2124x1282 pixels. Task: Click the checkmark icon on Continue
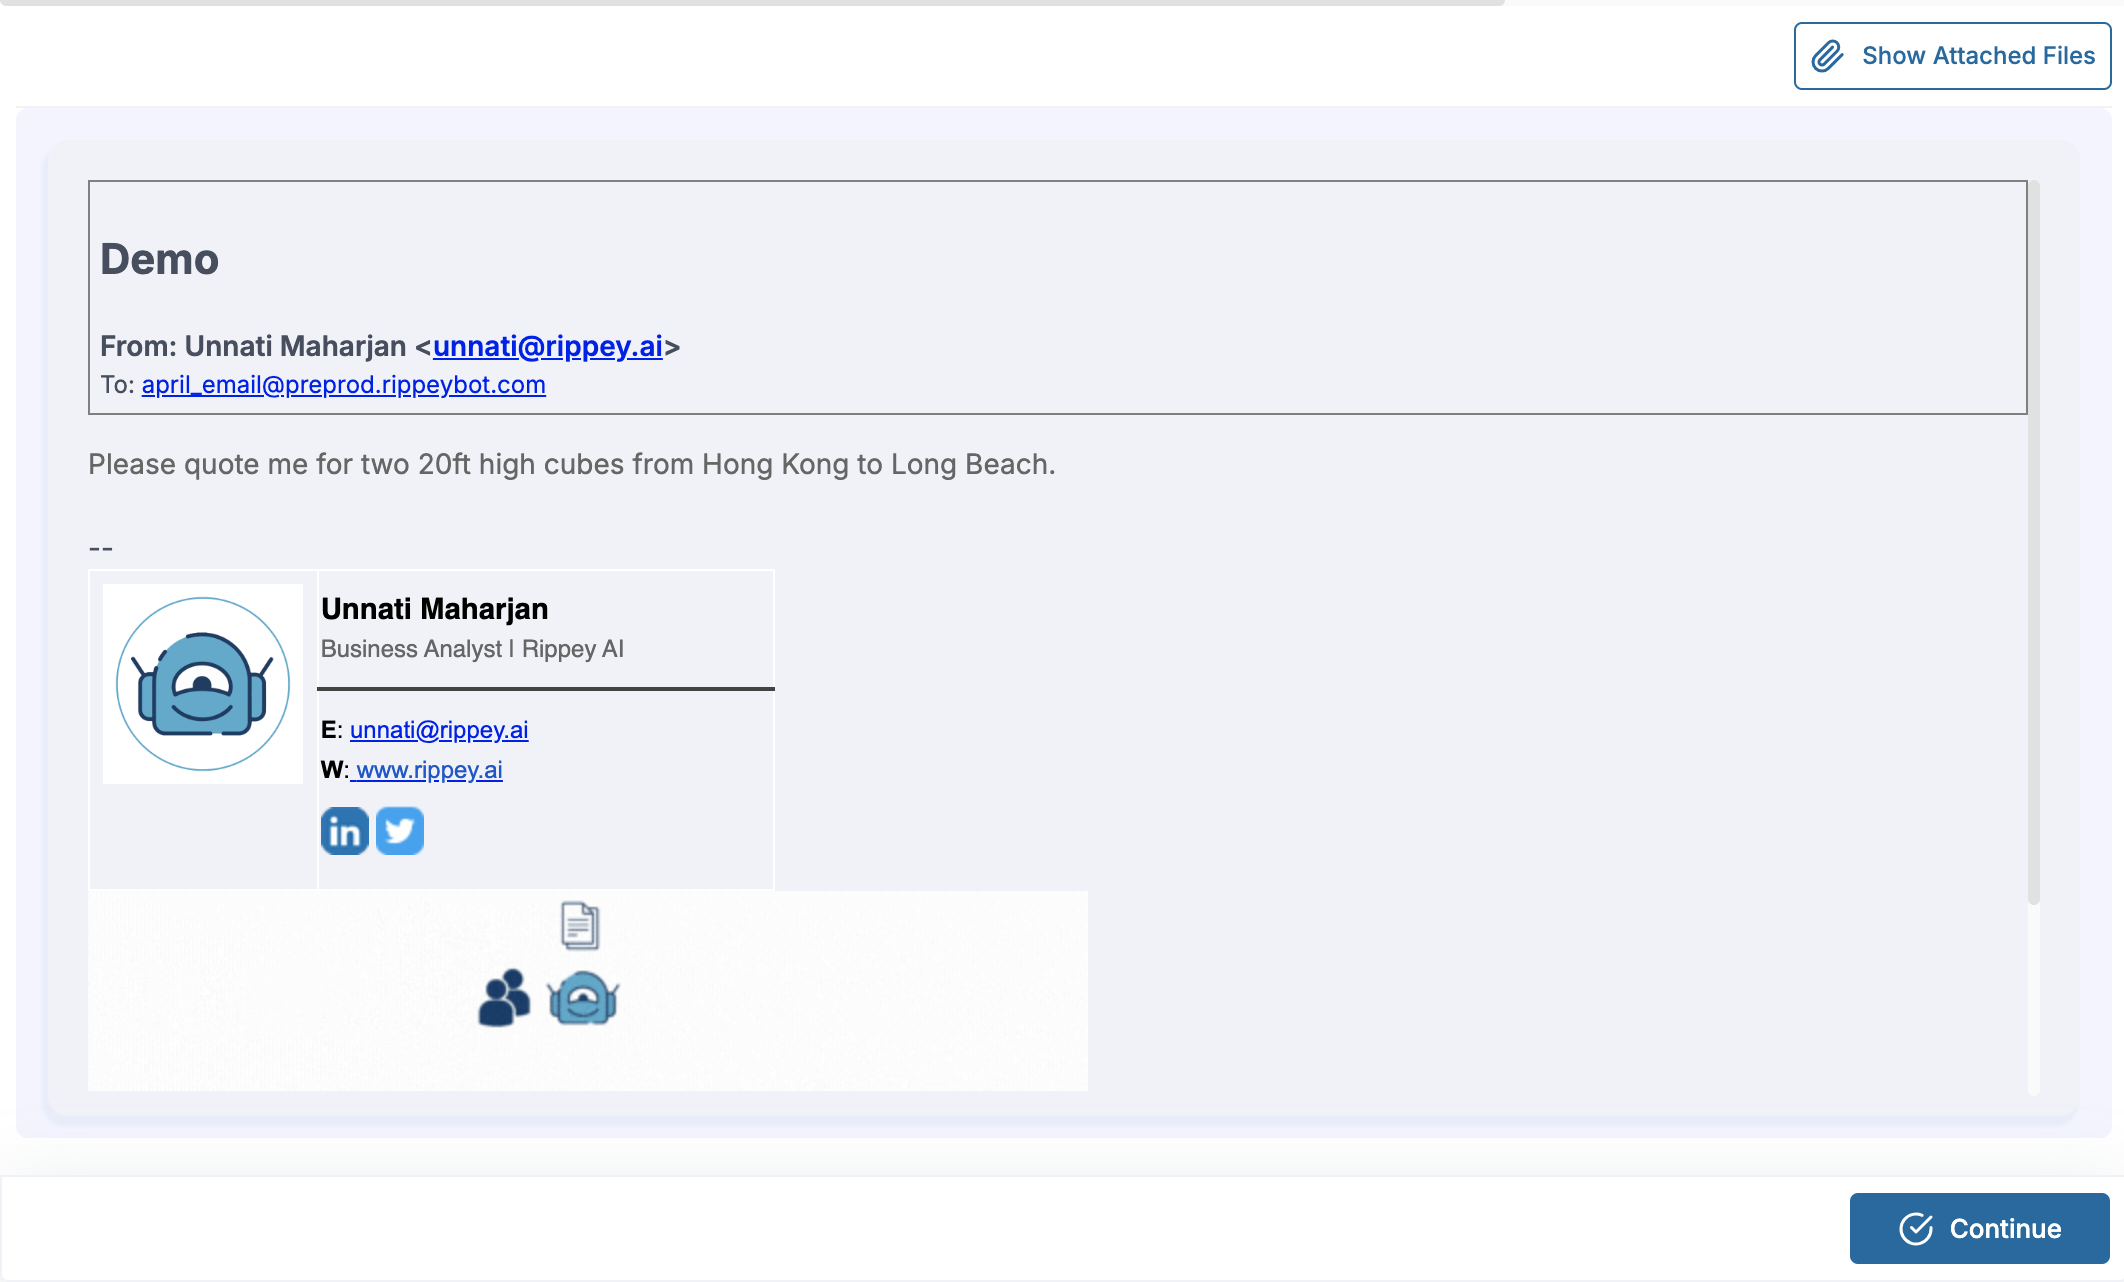1916,1228
